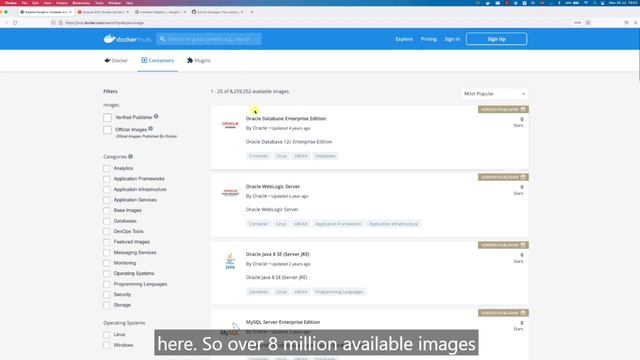This screenshot has width=640, height=360.
Task: Filter by Windows operating system
Action: click(x=107, y=345)
